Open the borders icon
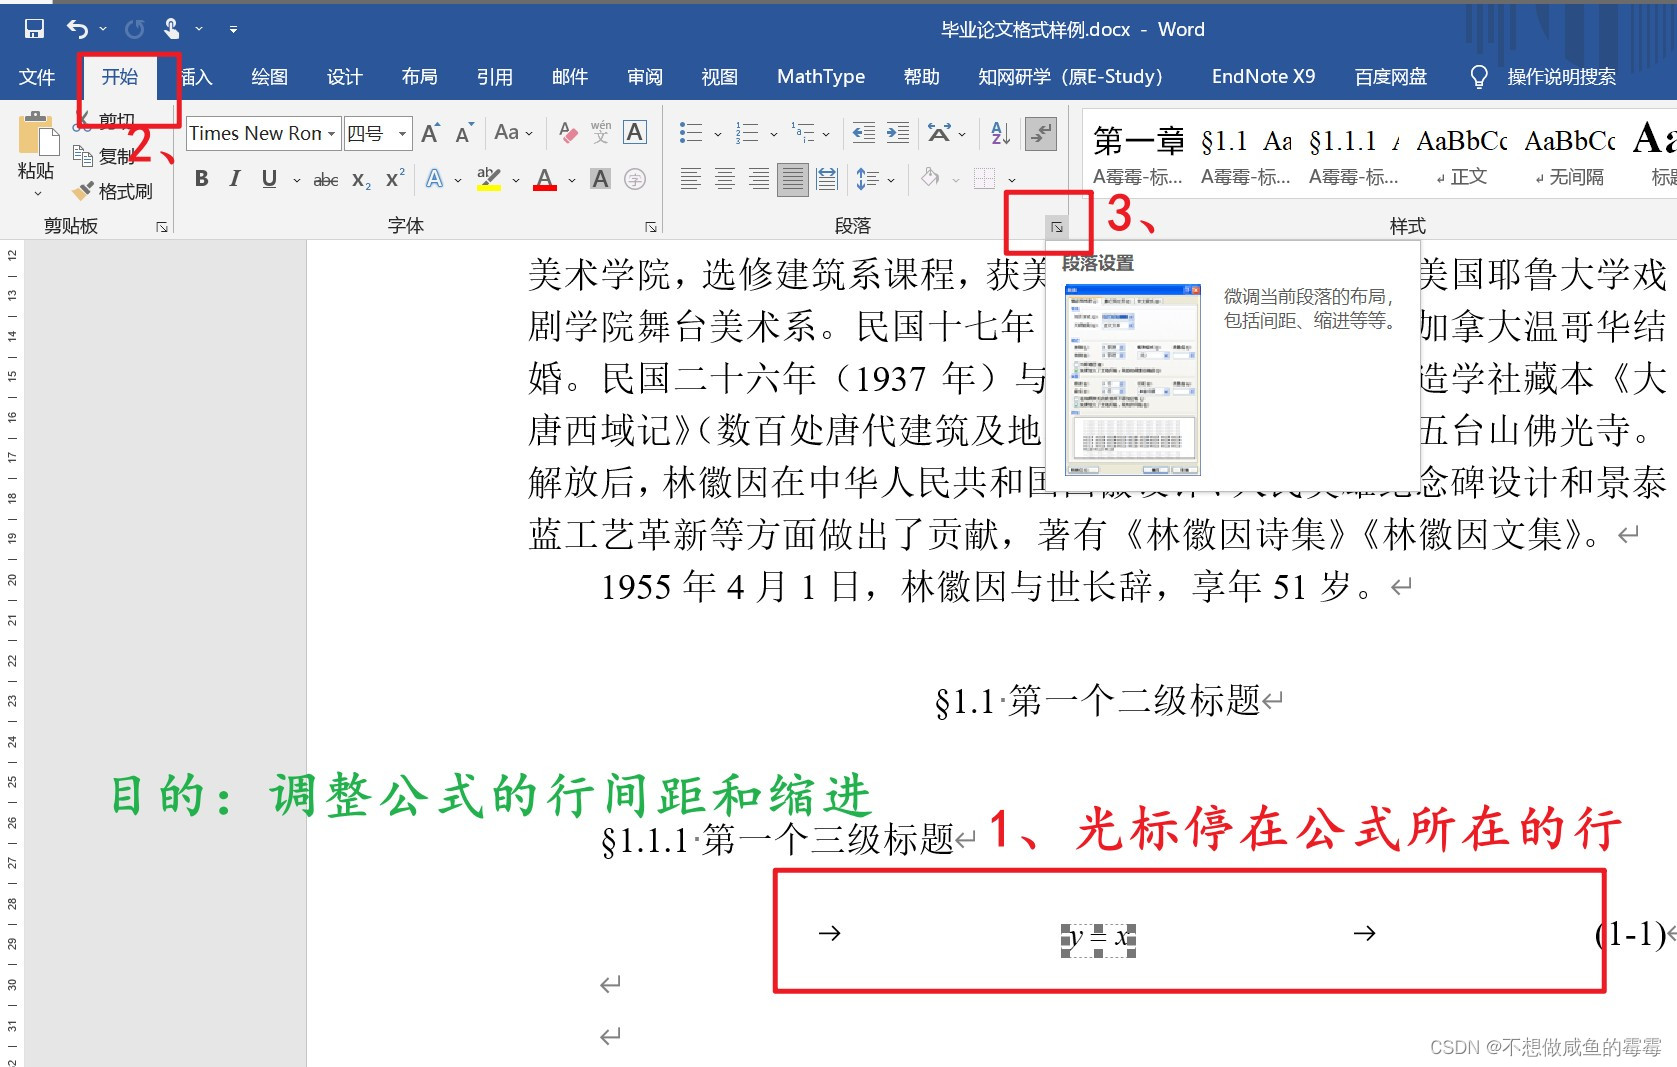 tap(985, 179)
